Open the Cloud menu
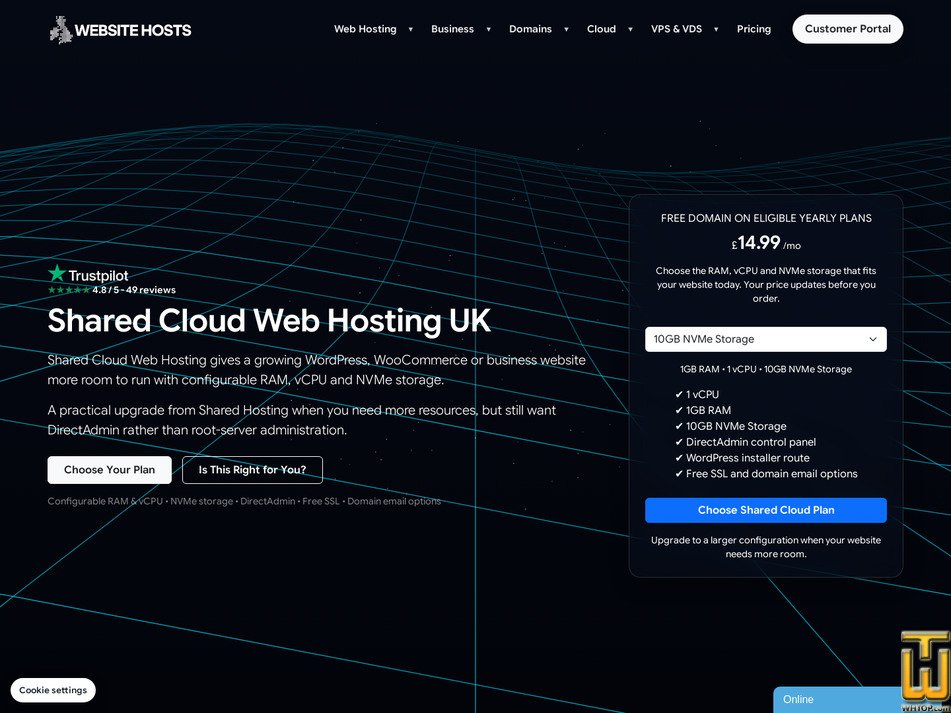 (x=601, y=29)
